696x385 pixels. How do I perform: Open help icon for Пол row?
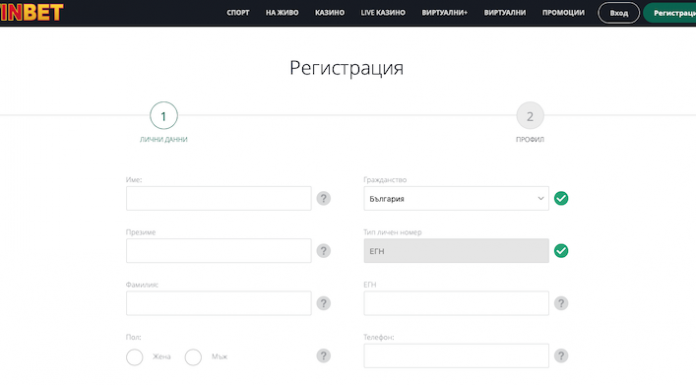point(324,356)
